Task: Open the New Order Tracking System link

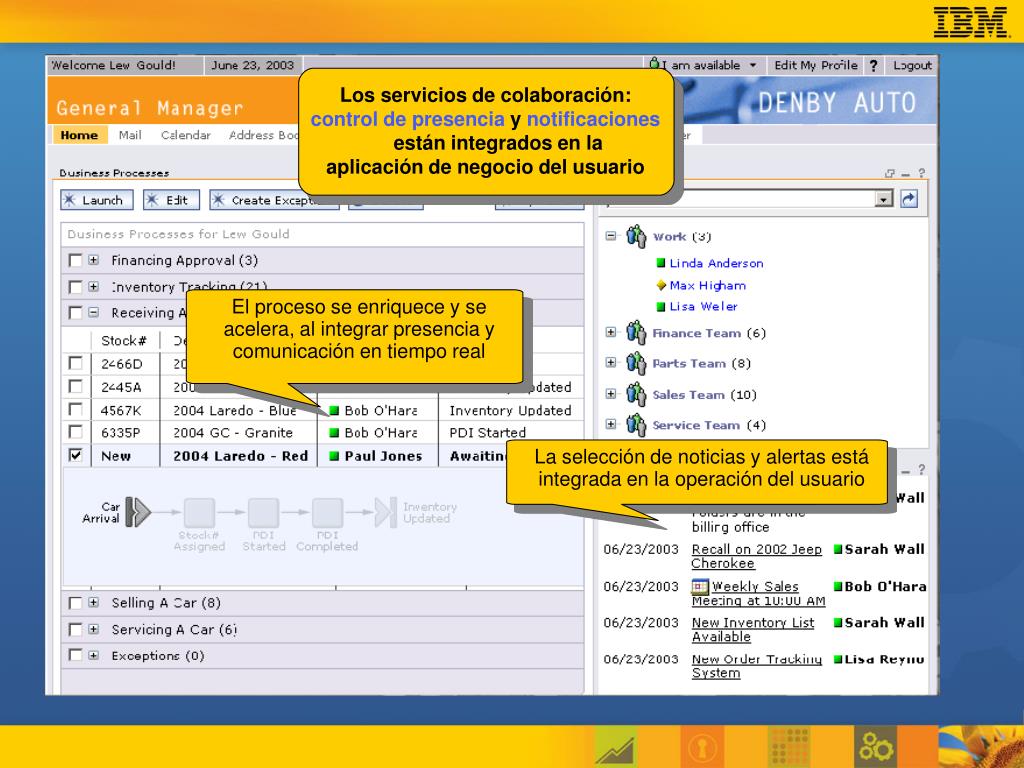Action: point(756,666)
